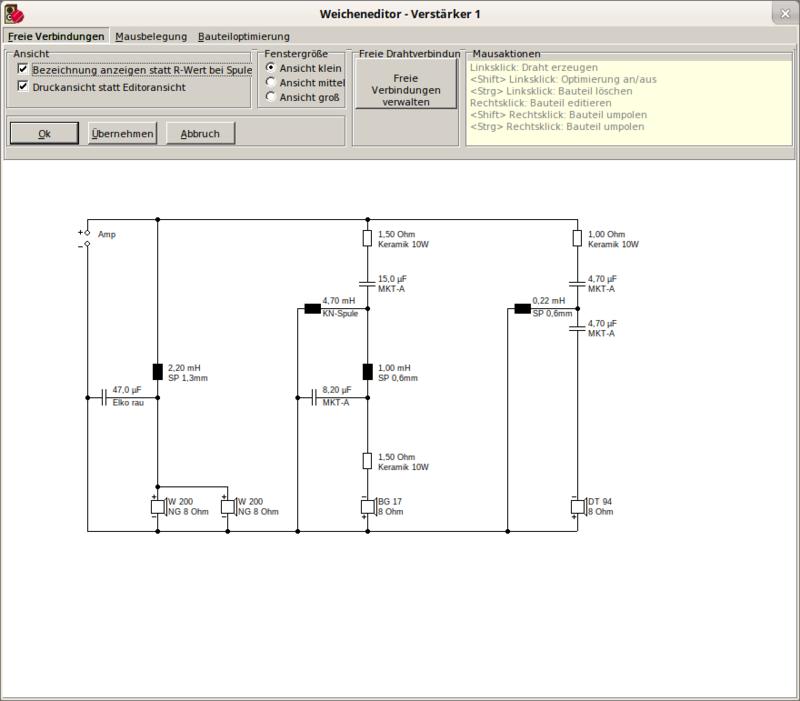Click the Abbruch button

[200, 133]
